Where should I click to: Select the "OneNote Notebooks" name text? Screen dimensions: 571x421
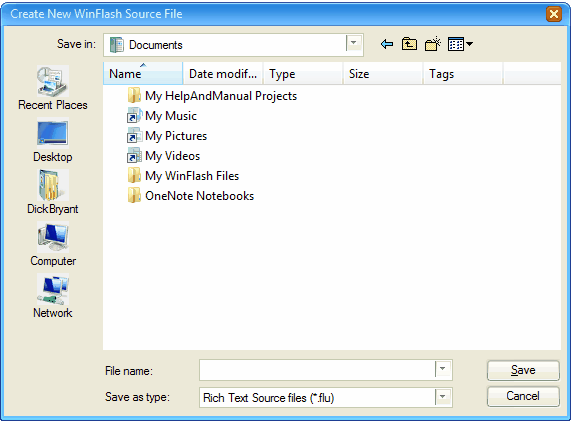pos(200,196)
